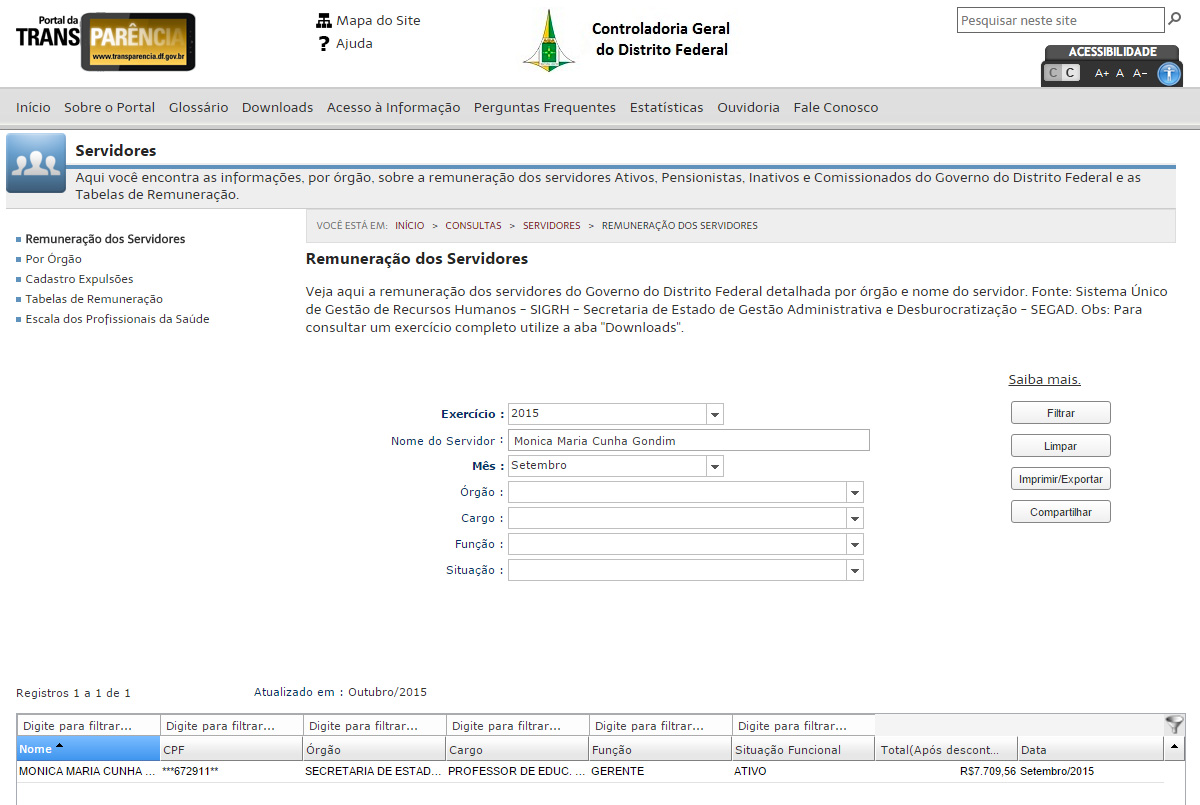Screen dimensions: 1200x805
Task: Click the Portal da Transparência logo
Action: point(105,41)
